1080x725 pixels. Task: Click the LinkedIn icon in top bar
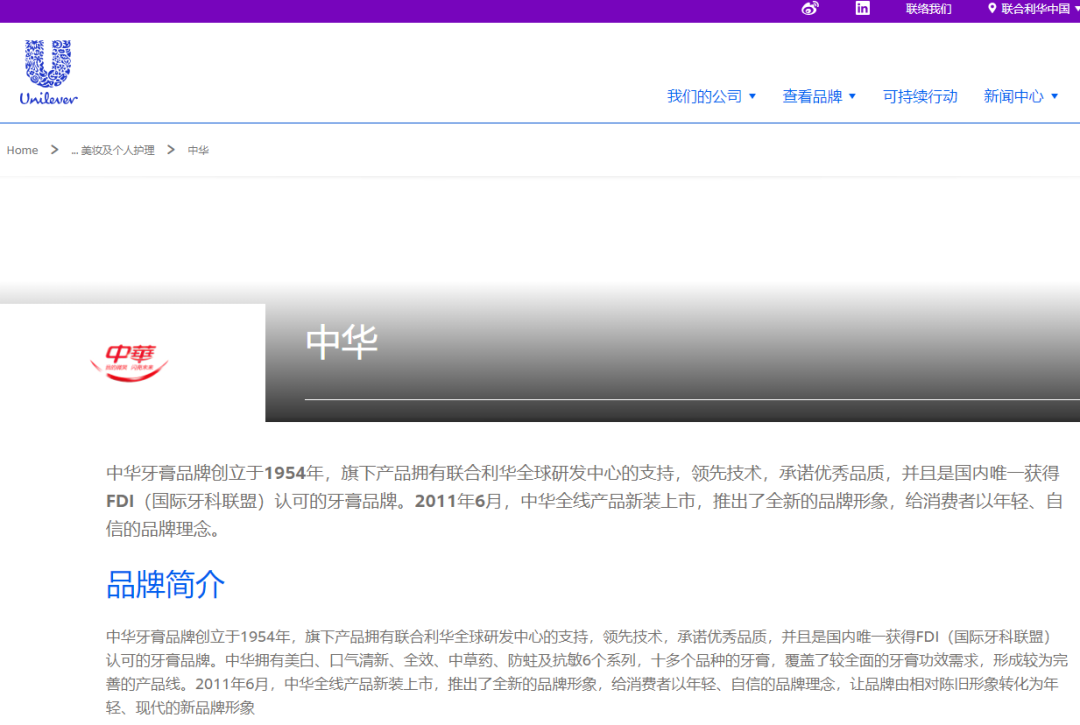[862, 9]
